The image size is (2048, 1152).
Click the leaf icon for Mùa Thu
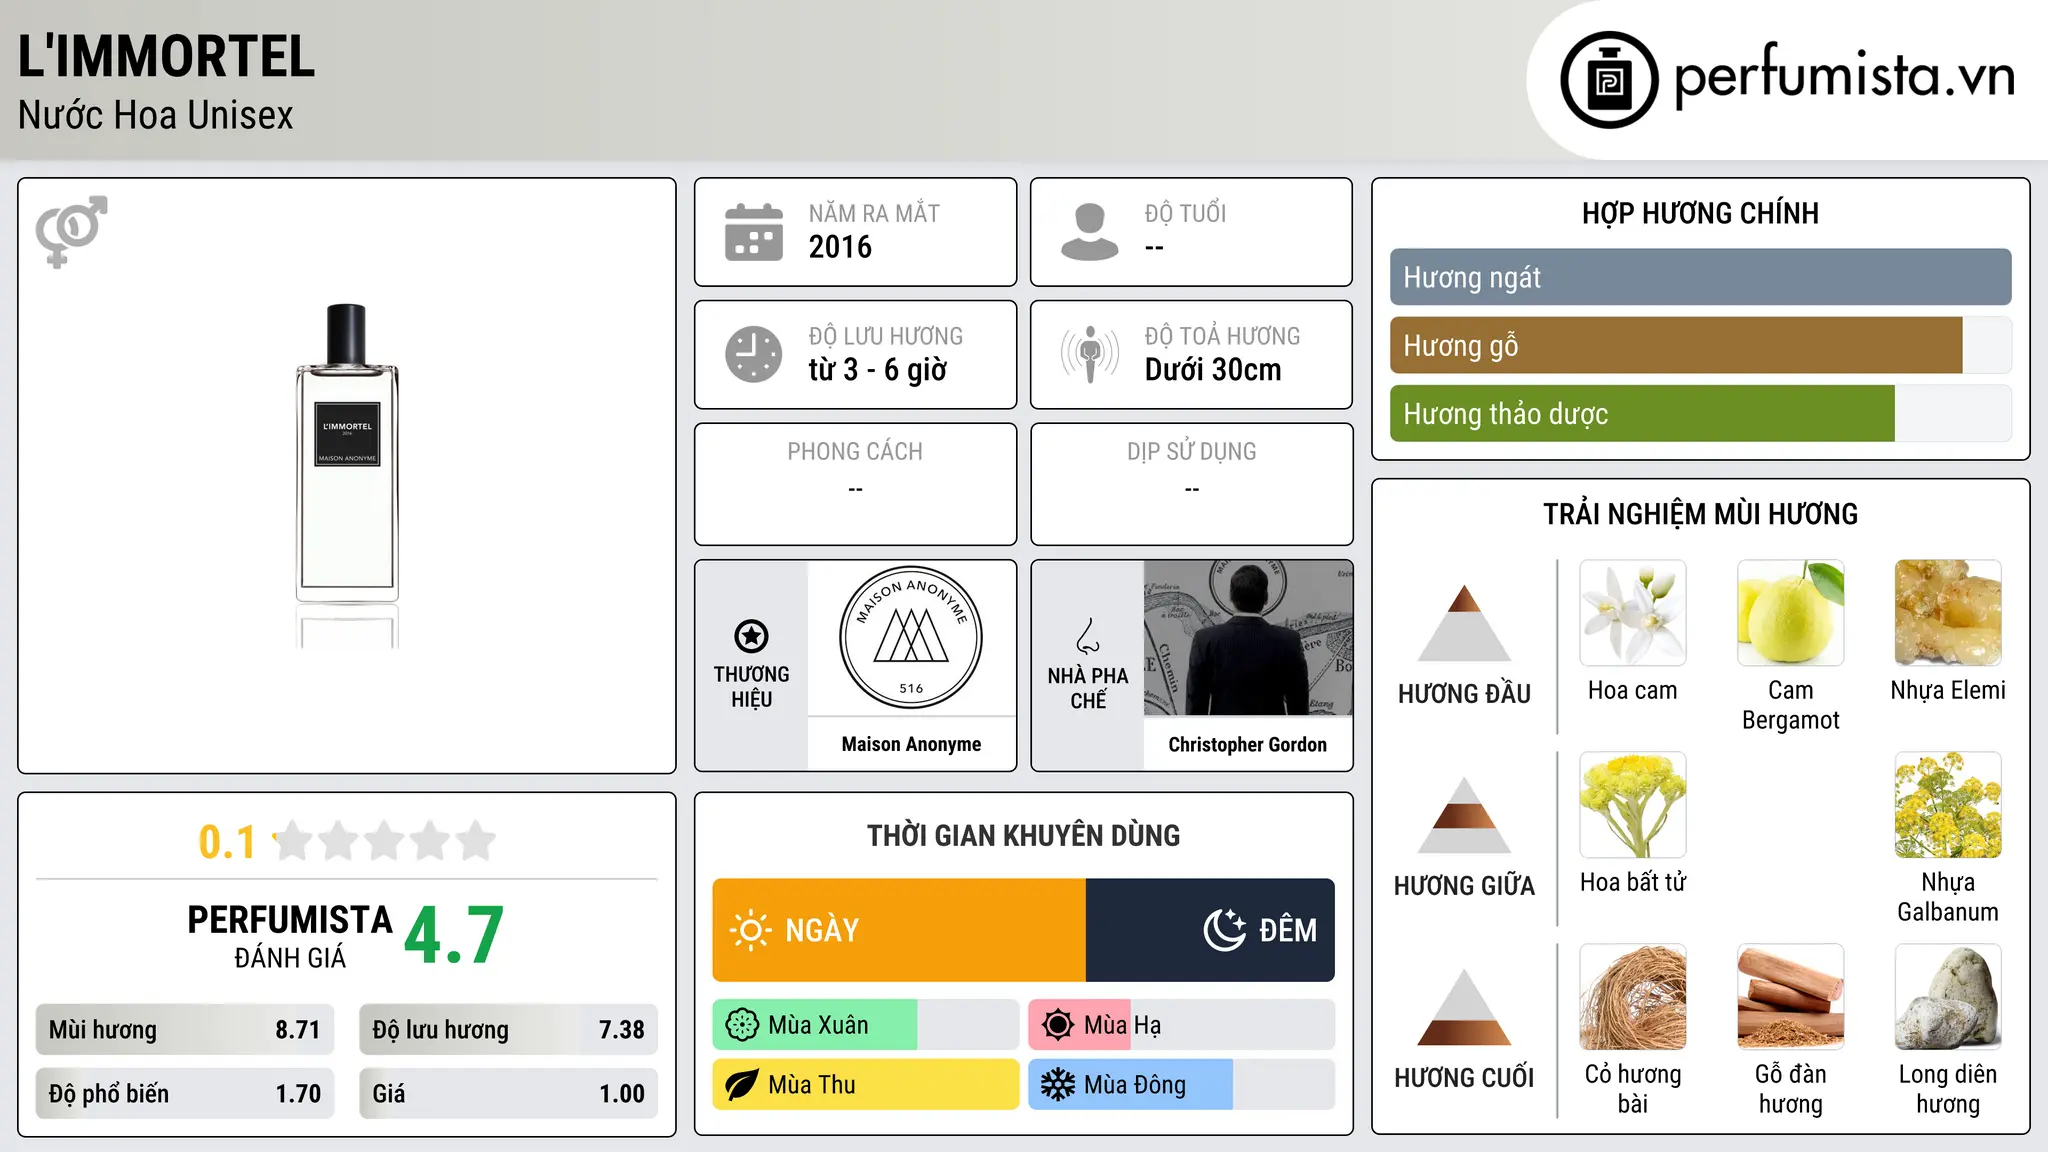coord(742,1085)
